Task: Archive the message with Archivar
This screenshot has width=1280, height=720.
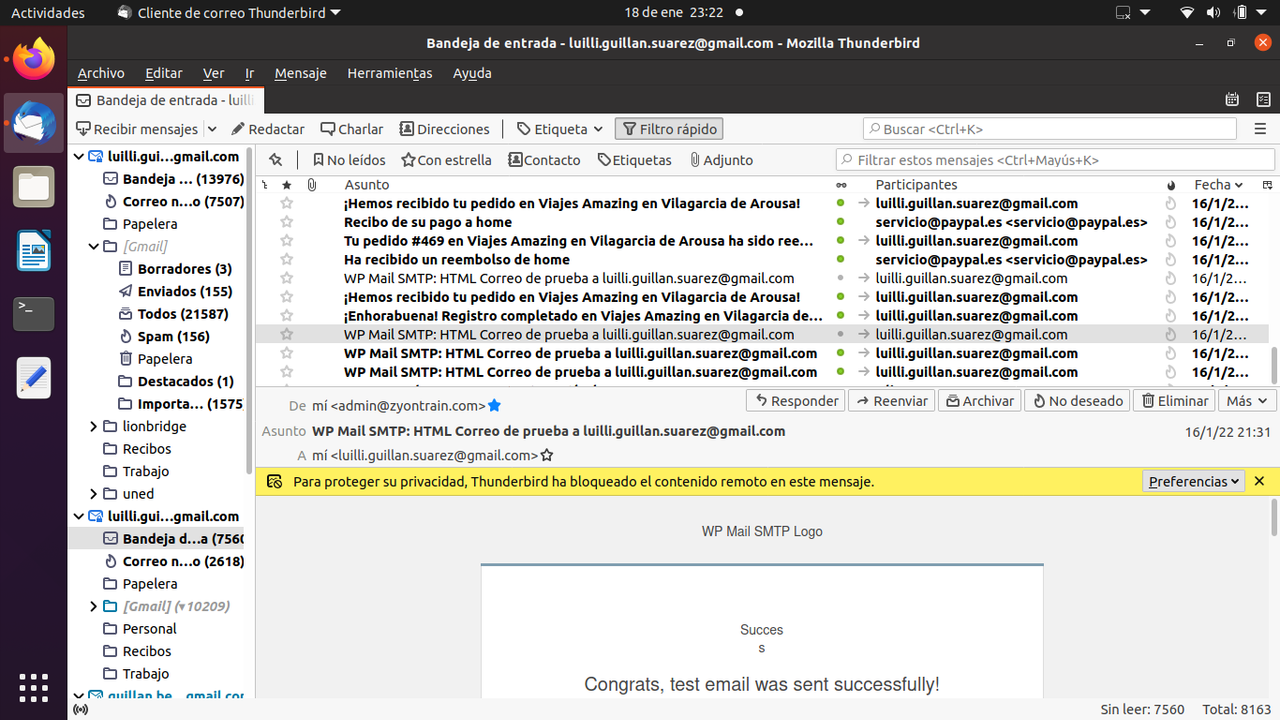Action: (980, 401)
